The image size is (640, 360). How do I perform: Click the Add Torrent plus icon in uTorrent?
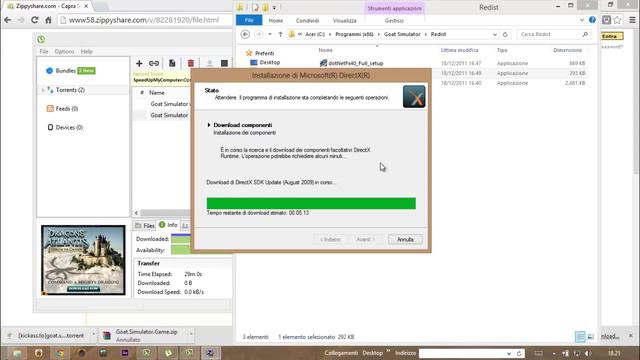139,63
